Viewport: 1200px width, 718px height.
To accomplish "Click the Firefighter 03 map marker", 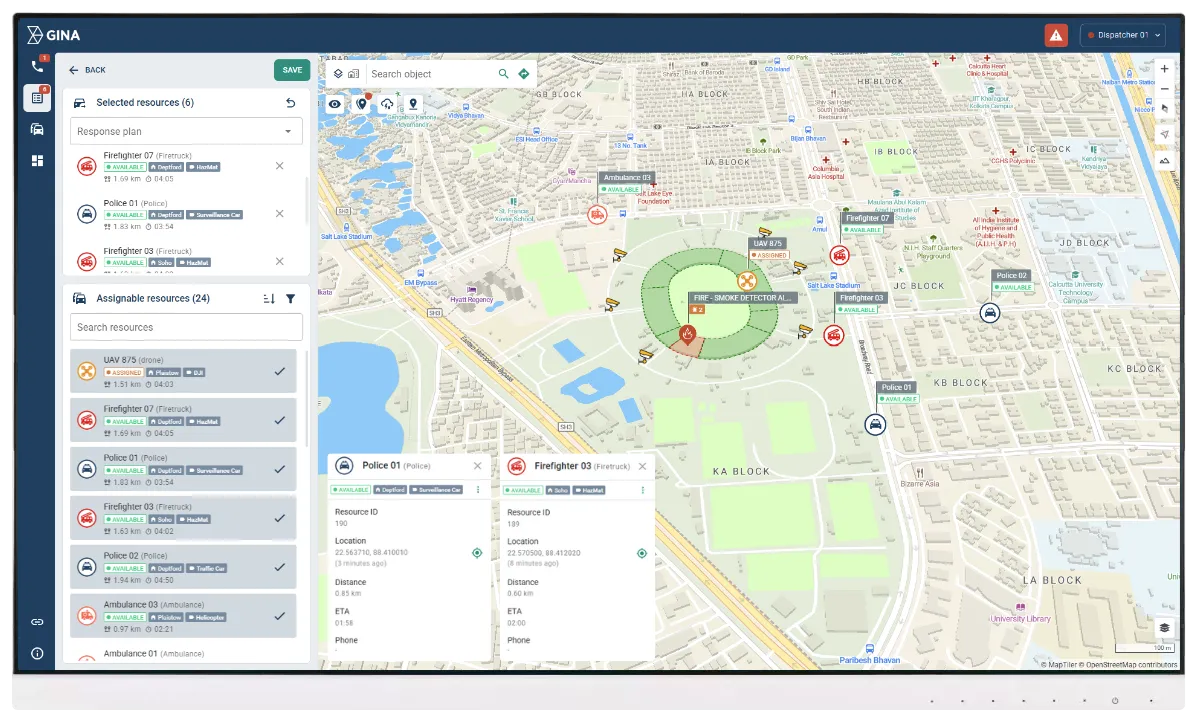I will (833, 335).
